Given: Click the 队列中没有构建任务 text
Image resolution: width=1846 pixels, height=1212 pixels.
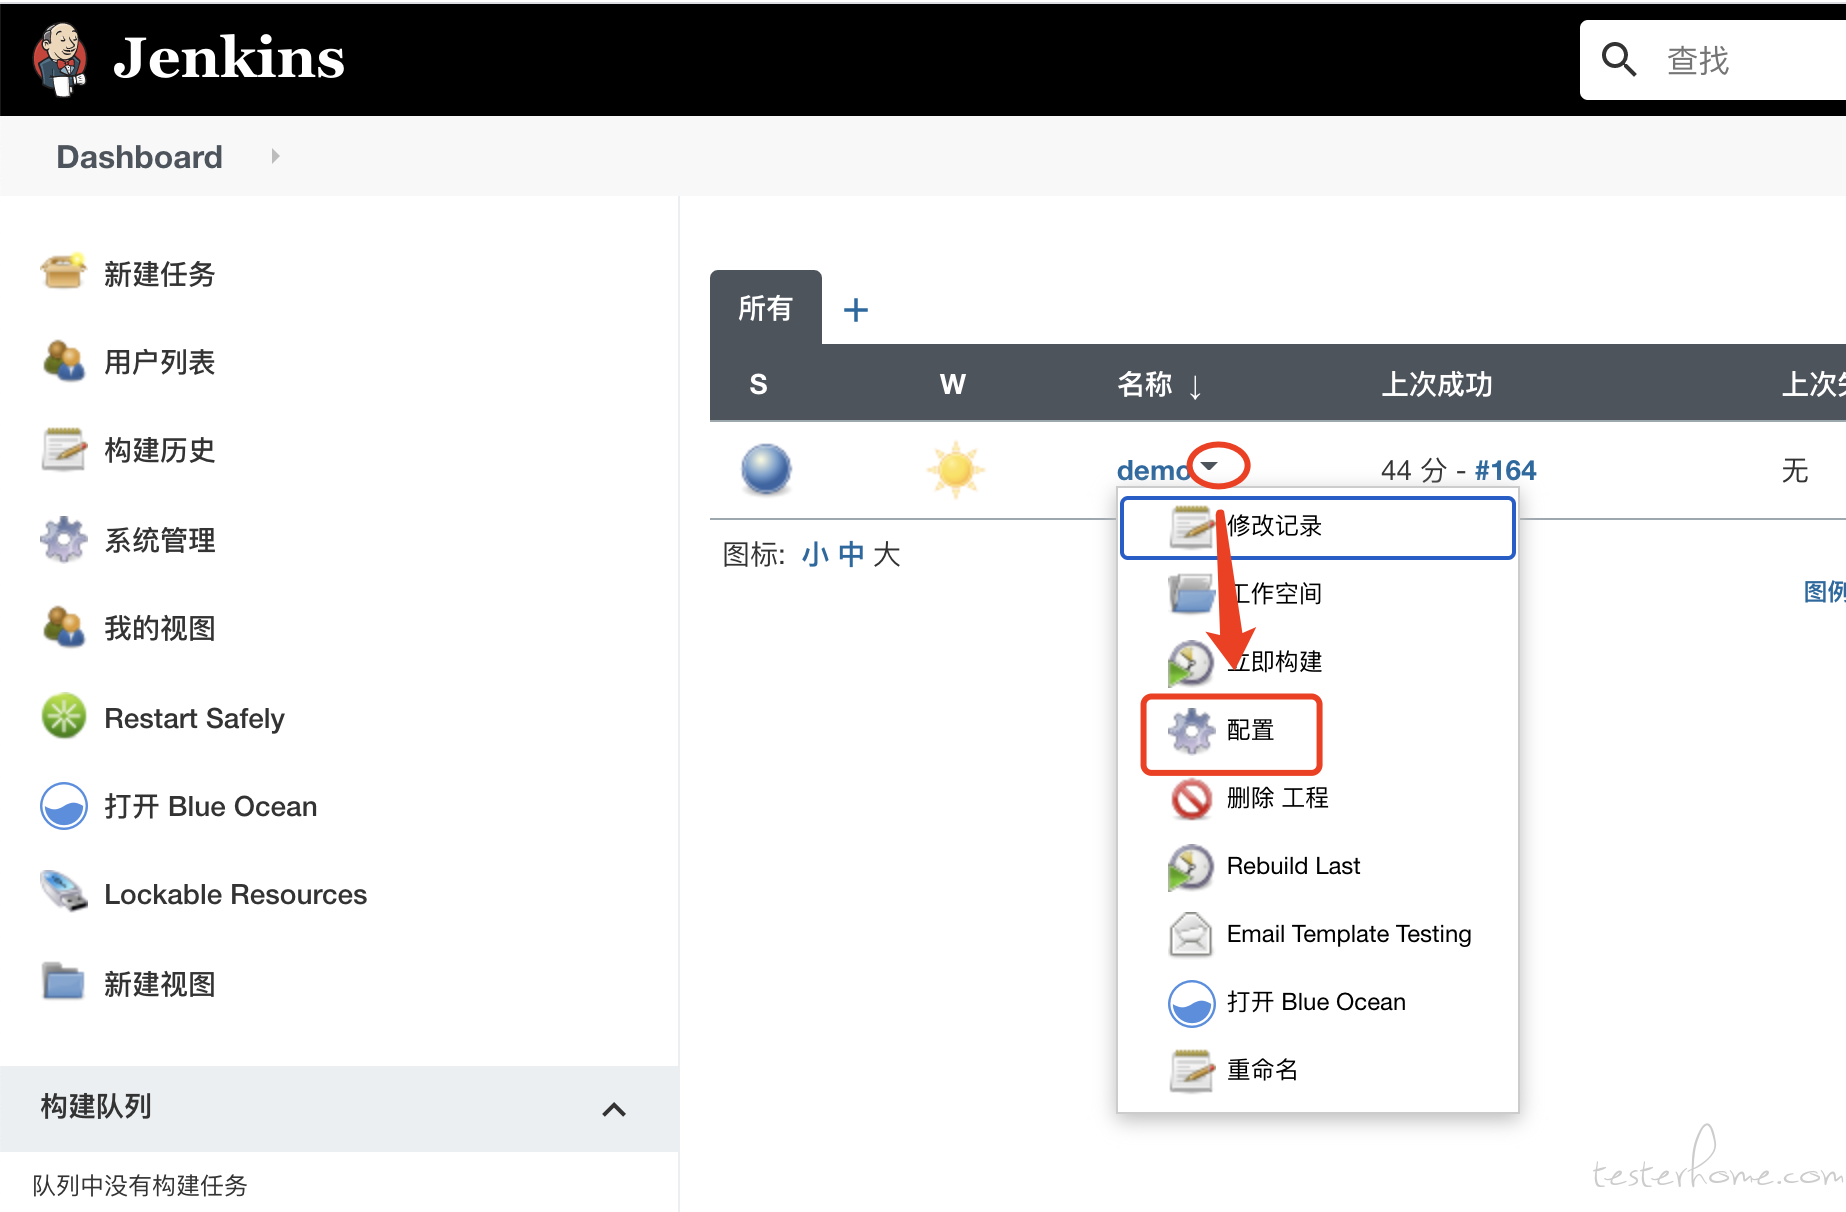Looking at the screenshot, I should point(140,1186).
